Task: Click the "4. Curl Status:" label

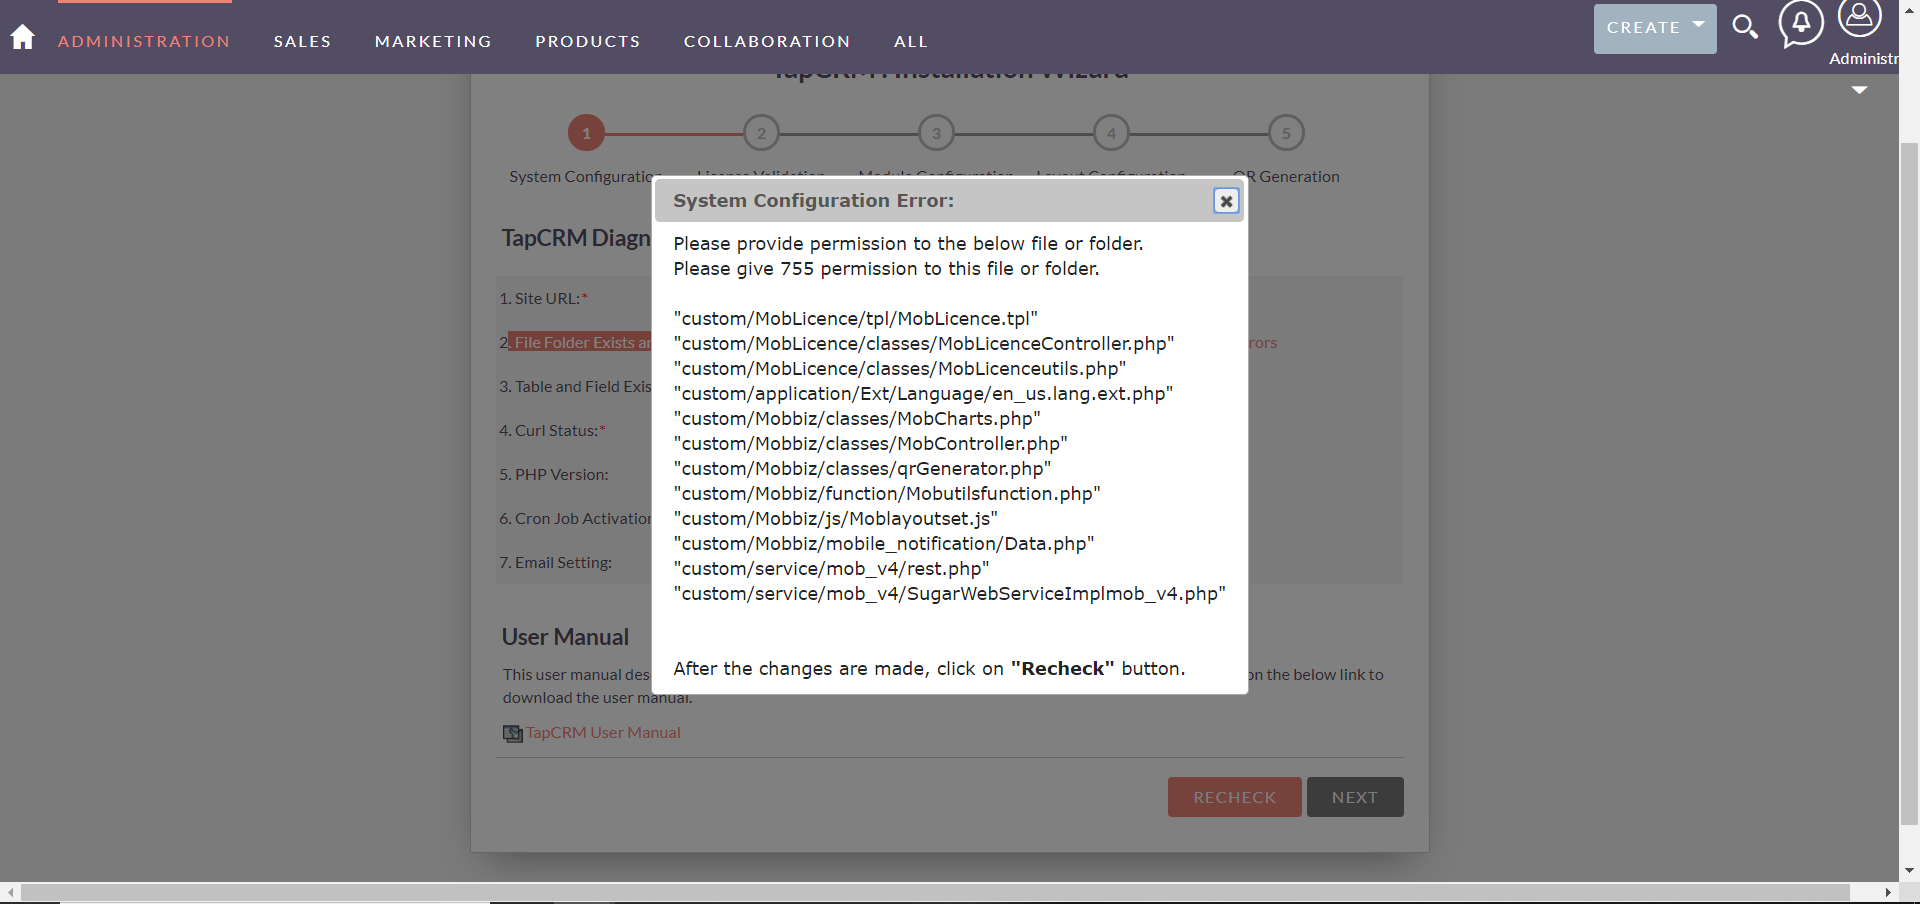Action: (x=553, y=430)
